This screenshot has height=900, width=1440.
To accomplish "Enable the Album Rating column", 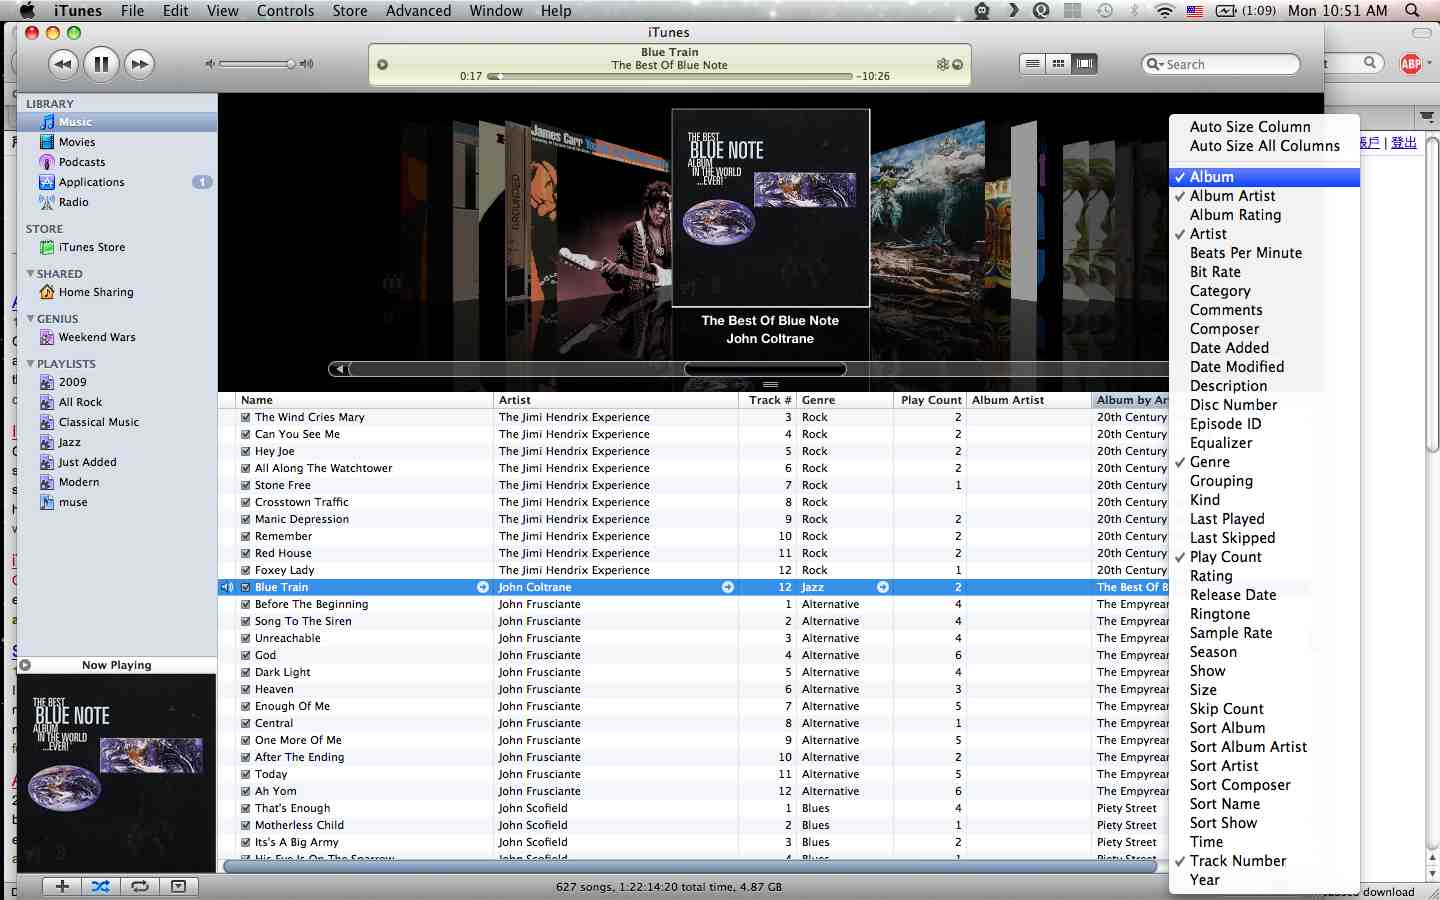I will tap(1264, 215).
